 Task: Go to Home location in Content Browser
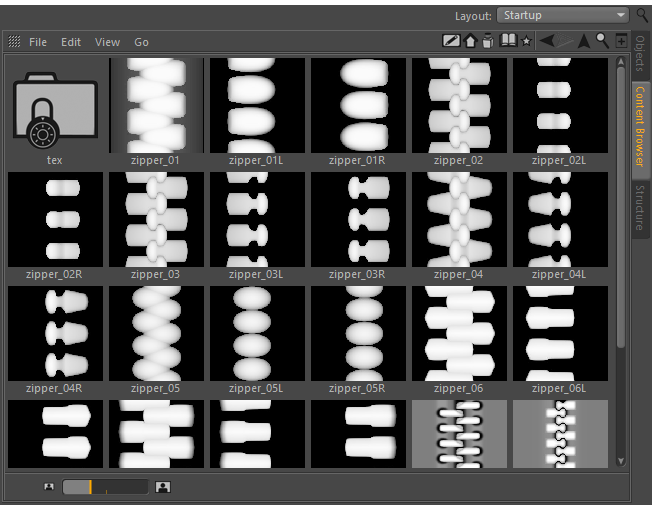(x=470, y=41)
